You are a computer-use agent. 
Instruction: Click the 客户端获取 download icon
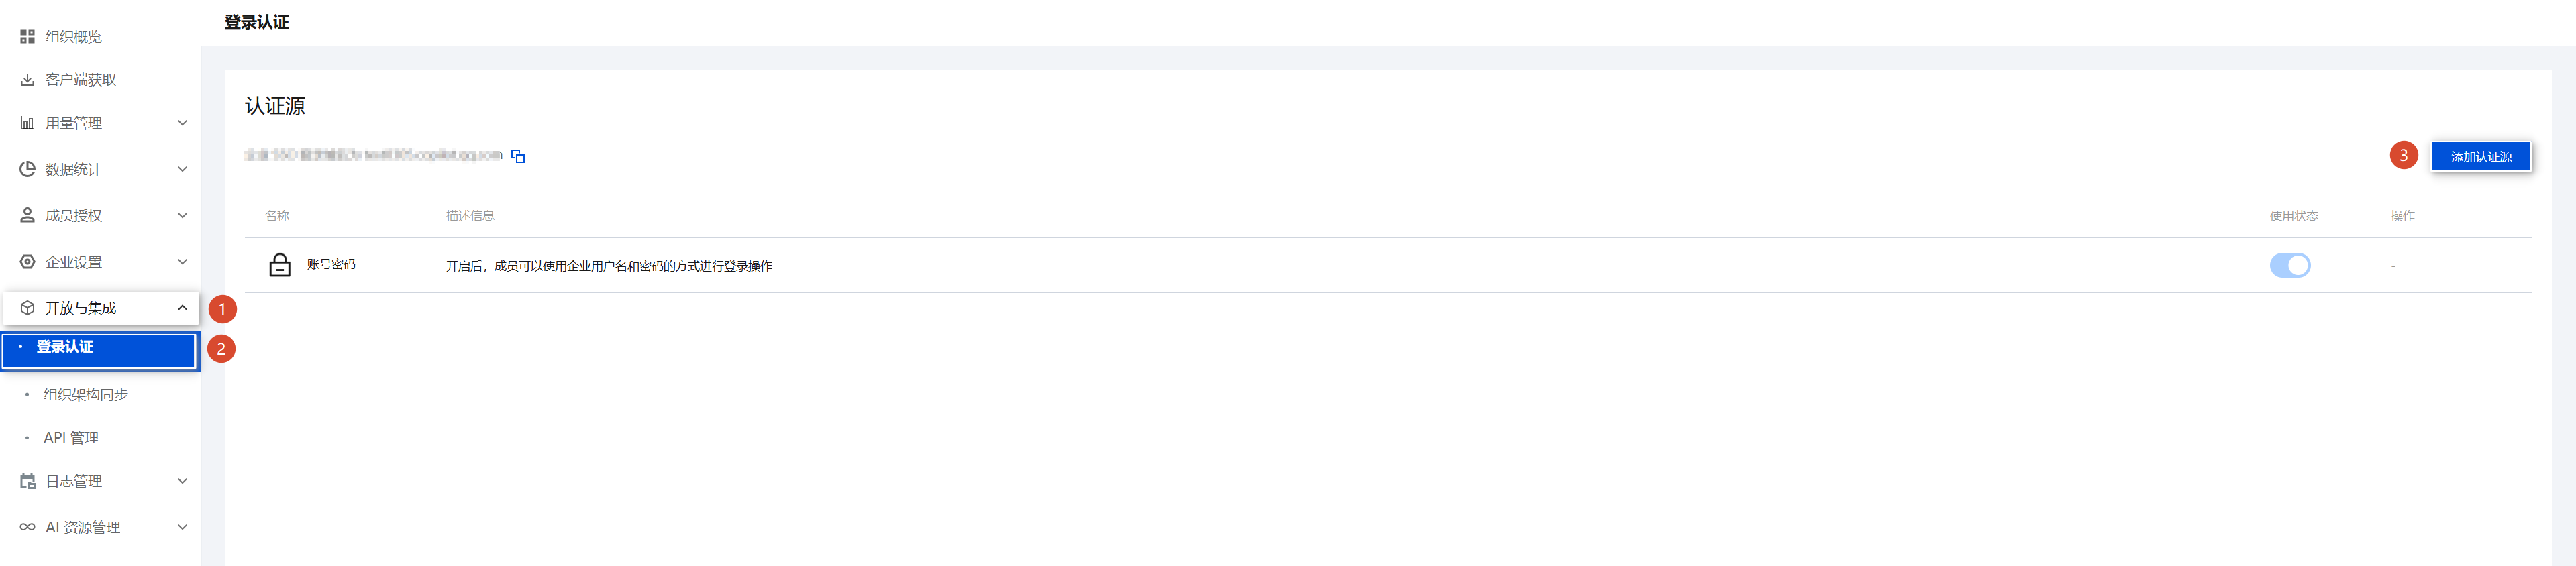[27, 80]
